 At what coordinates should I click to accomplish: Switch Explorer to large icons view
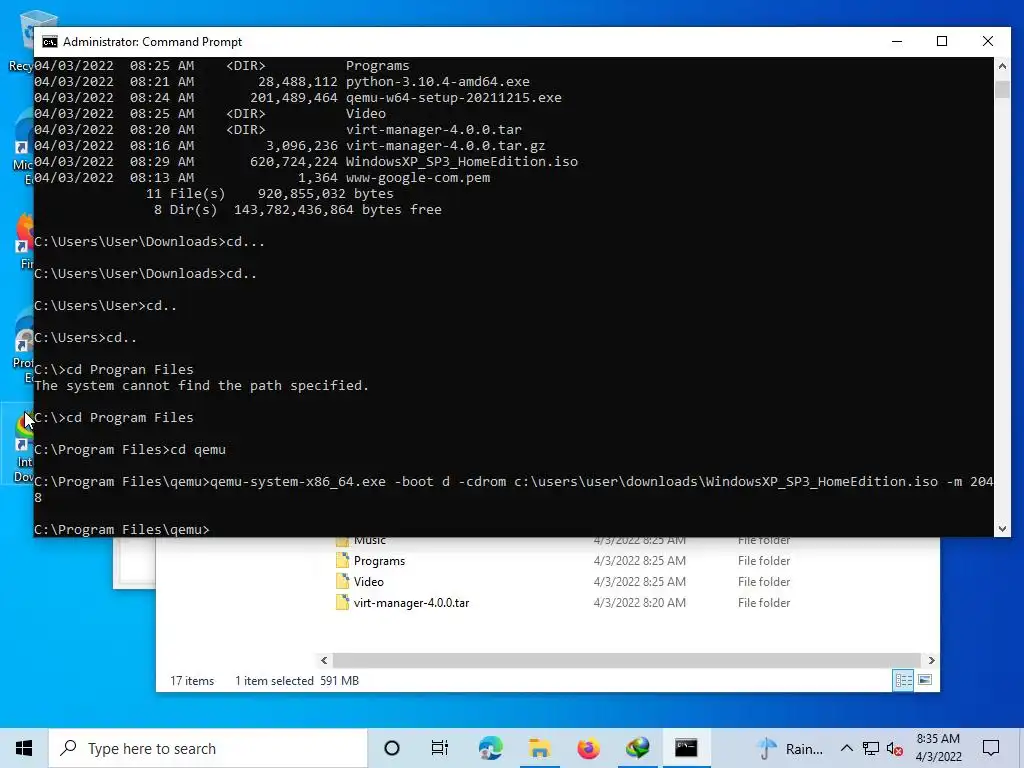pyautogui.click(x=925, y=680)
